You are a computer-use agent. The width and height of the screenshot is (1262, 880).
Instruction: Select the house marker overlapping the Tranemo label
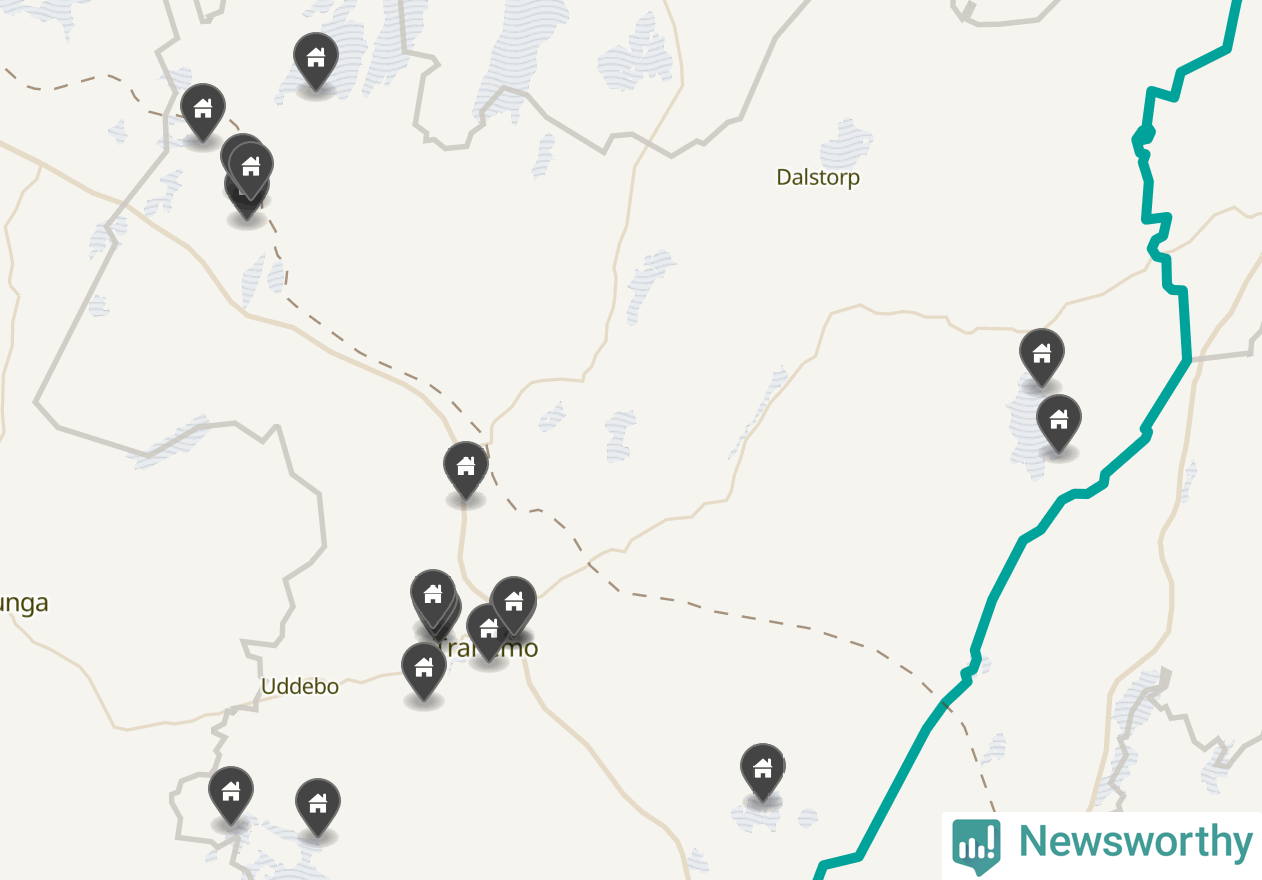tap(489, 633)
